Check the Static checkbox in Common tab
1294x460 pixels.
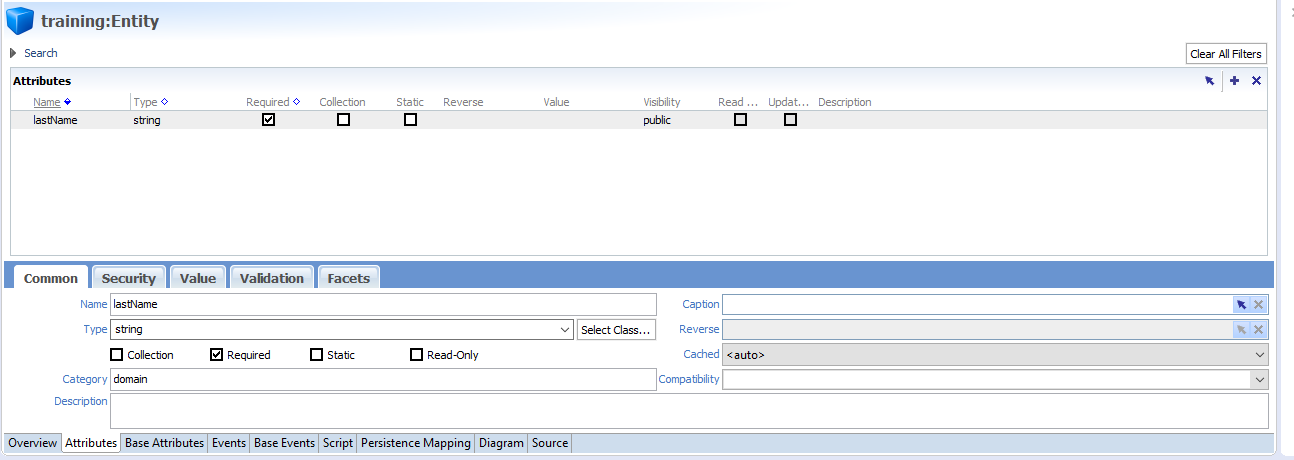tap(317, 355)
